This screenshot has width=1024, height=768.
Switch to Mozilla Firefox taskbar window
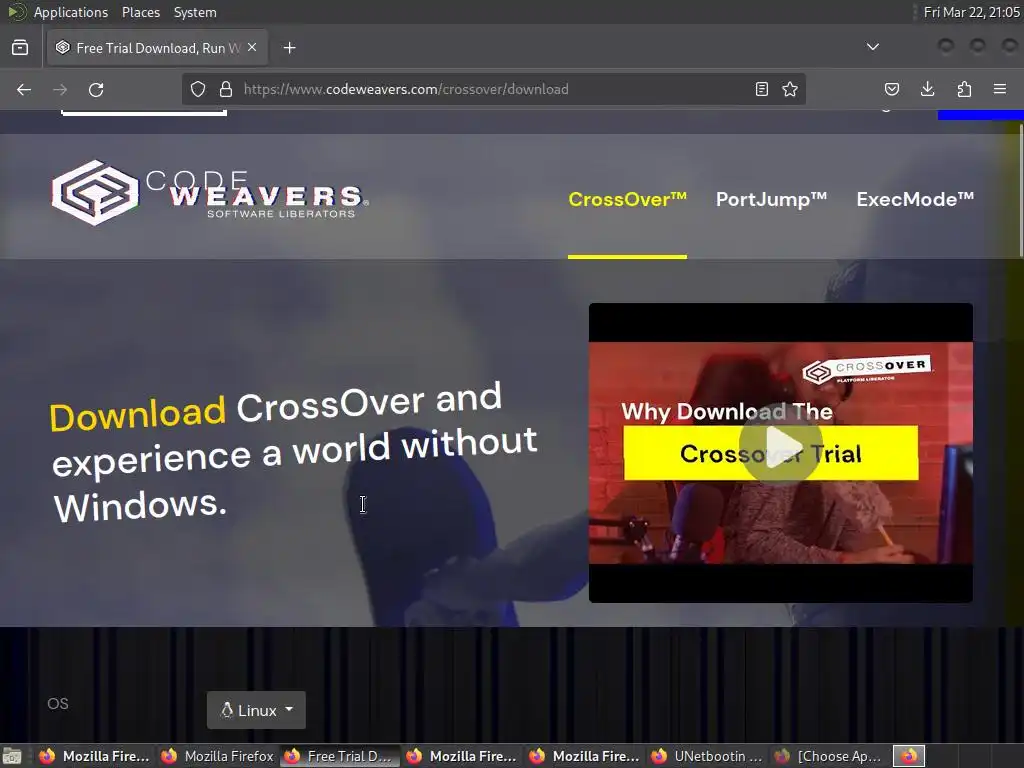(x=217, y=756)
